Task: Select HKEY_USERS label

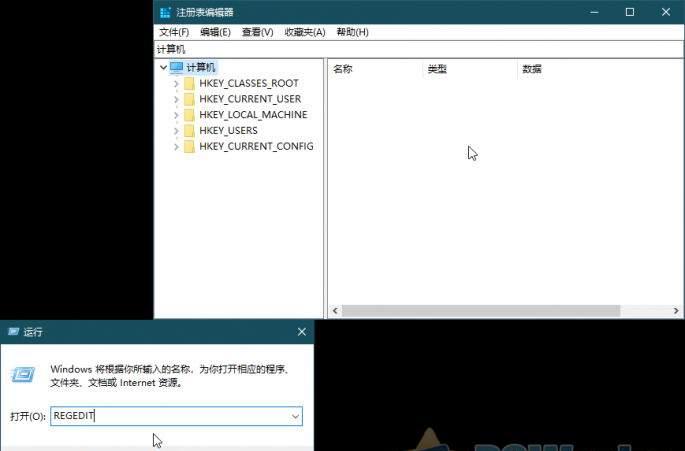Action: (x=228, y=130)
